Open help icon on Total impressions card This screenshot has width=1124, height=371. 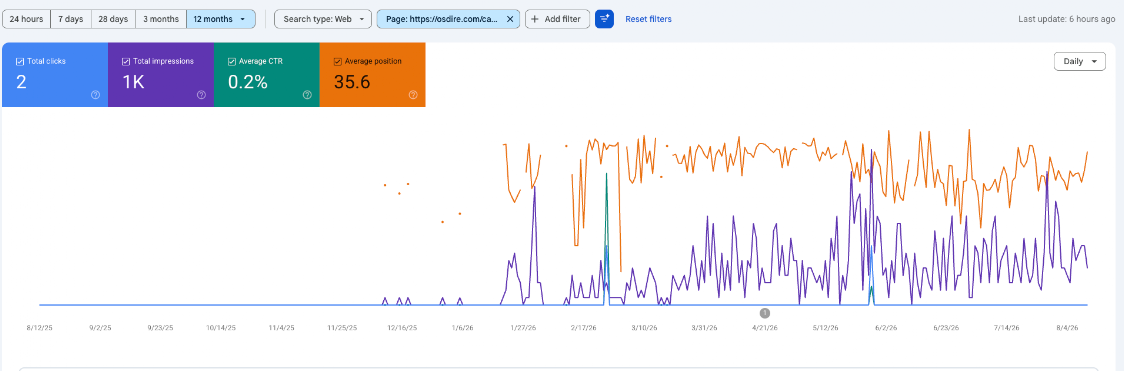[201, 95]
